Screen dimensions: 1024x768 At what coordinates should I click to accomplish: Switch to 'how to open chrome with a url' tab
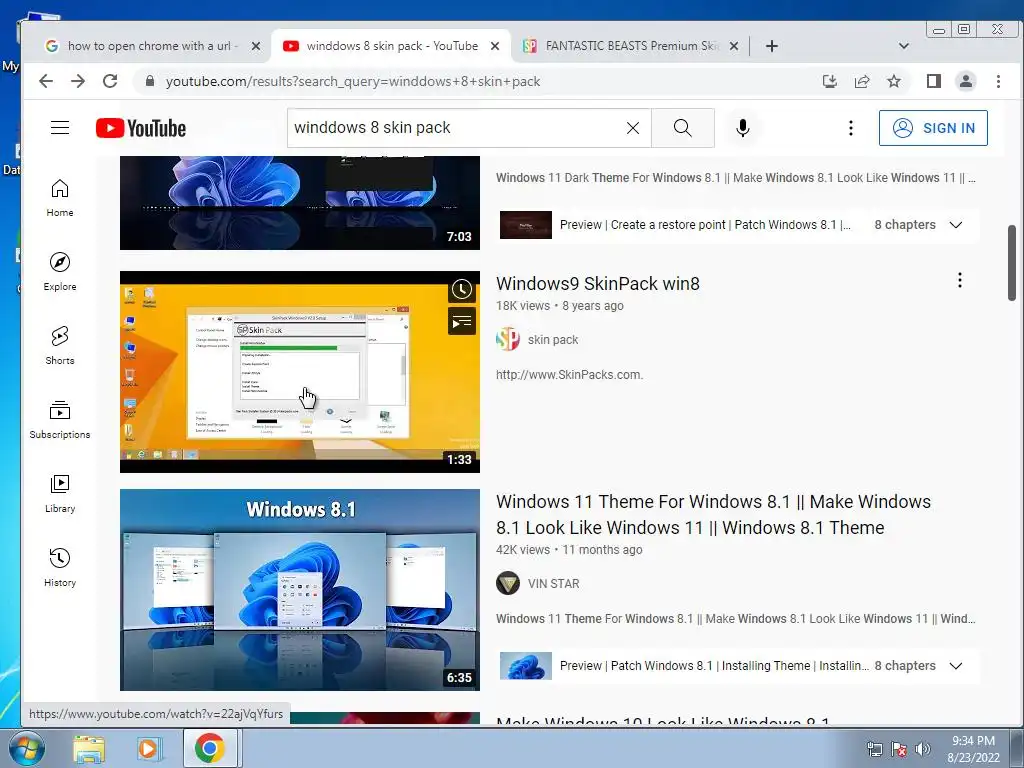click(x=150, y=46)
